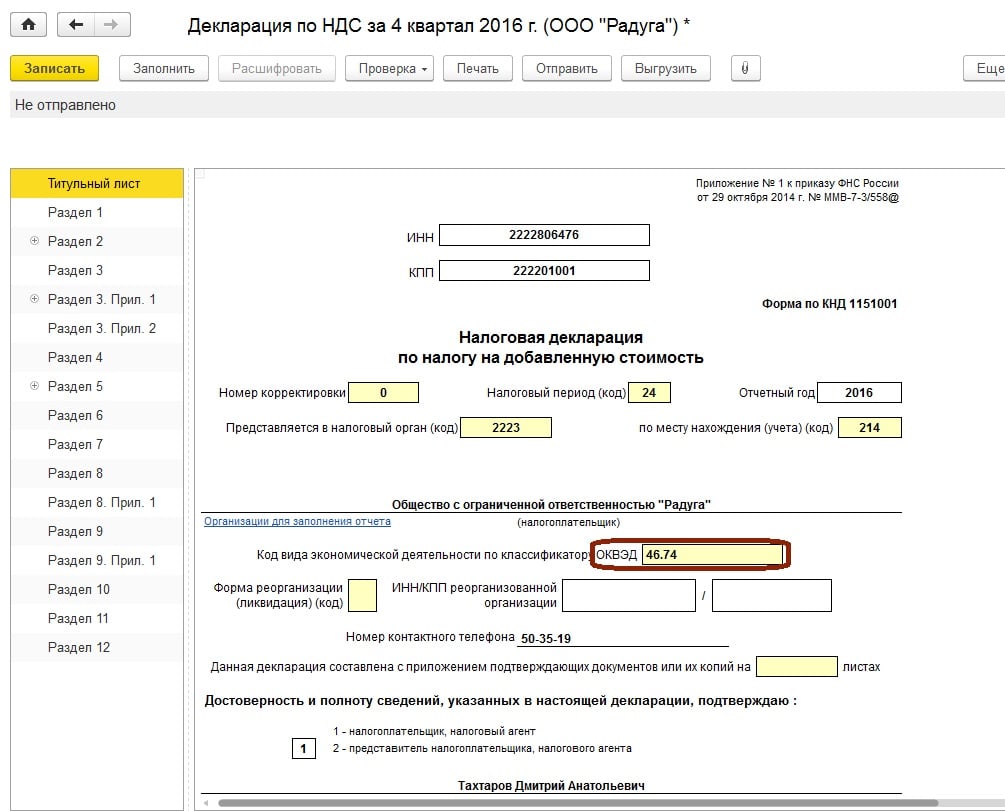Expand the Раздел 5 tree node
The width and height of the screenshot is (1005, 811).
point(35,386)
